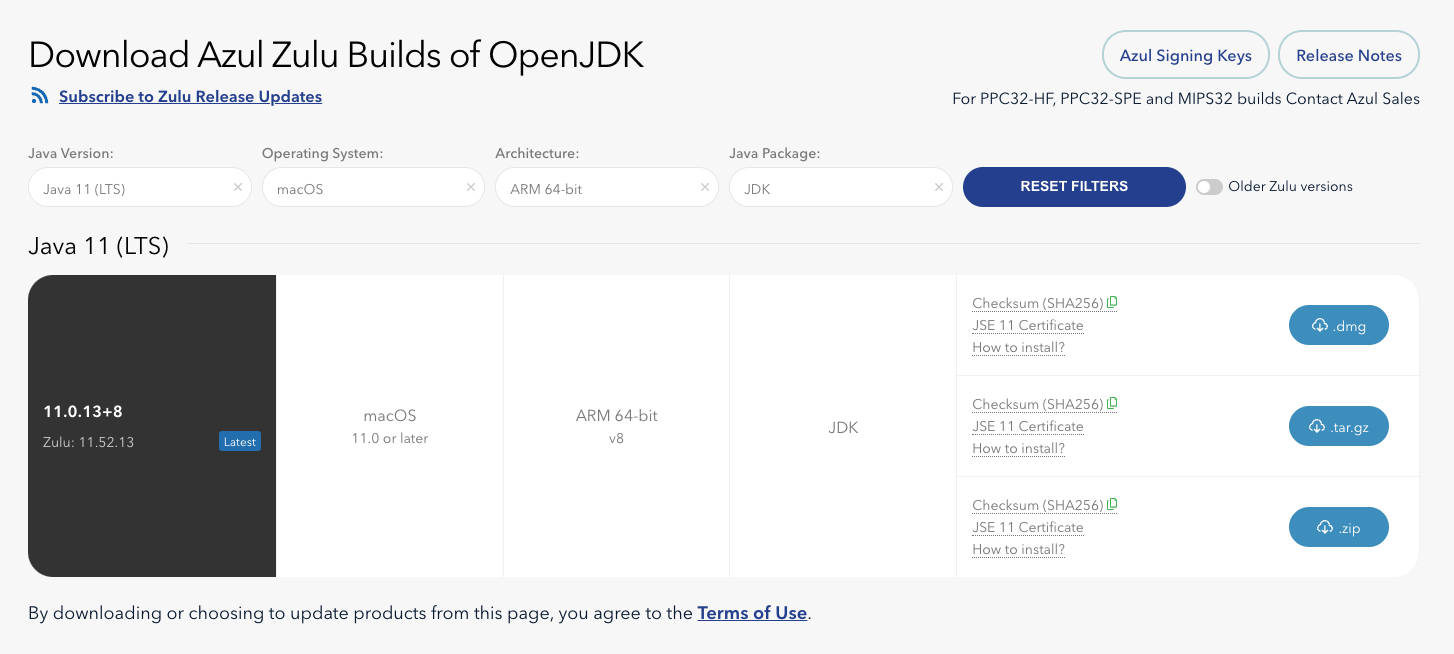1454x654 pixels.
Task: Clear the JDK package filter
Action: coord(938,187)
